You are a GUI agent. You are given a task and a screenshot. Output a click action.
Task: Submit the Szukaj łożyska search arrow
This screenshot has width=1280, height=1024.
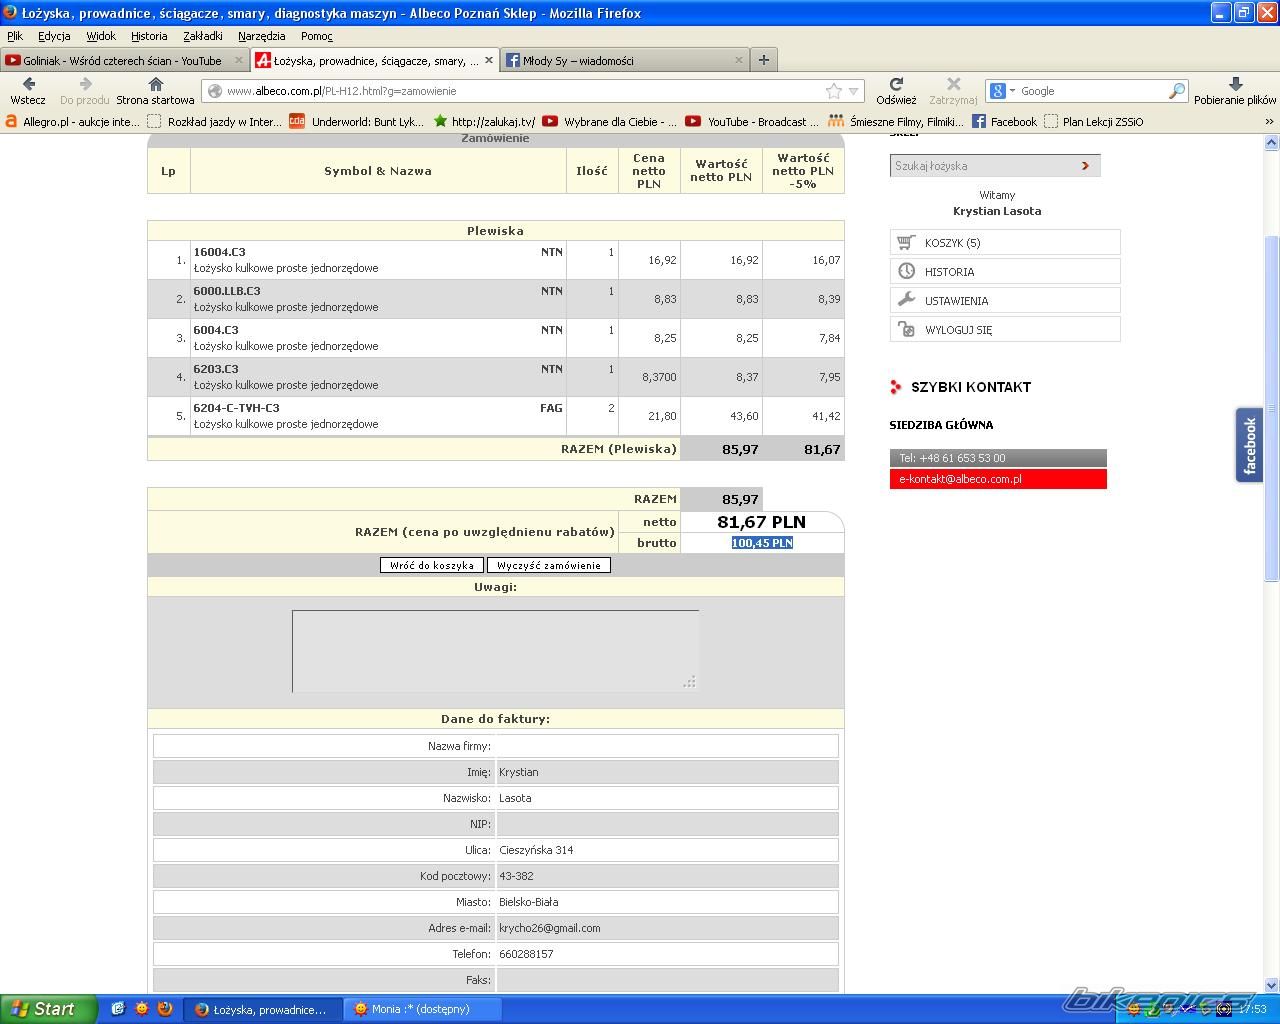(x=1085, y=166)
